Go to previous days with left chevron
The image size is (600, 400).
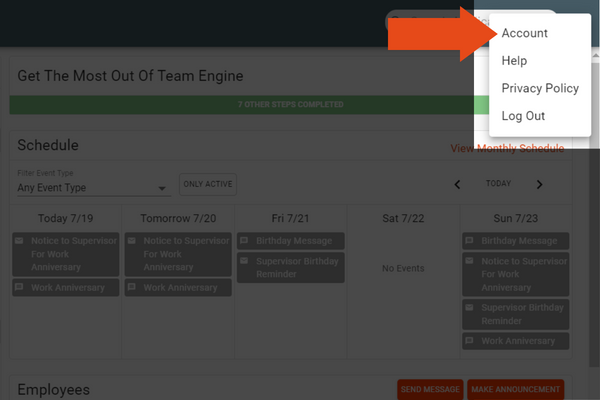457,184
